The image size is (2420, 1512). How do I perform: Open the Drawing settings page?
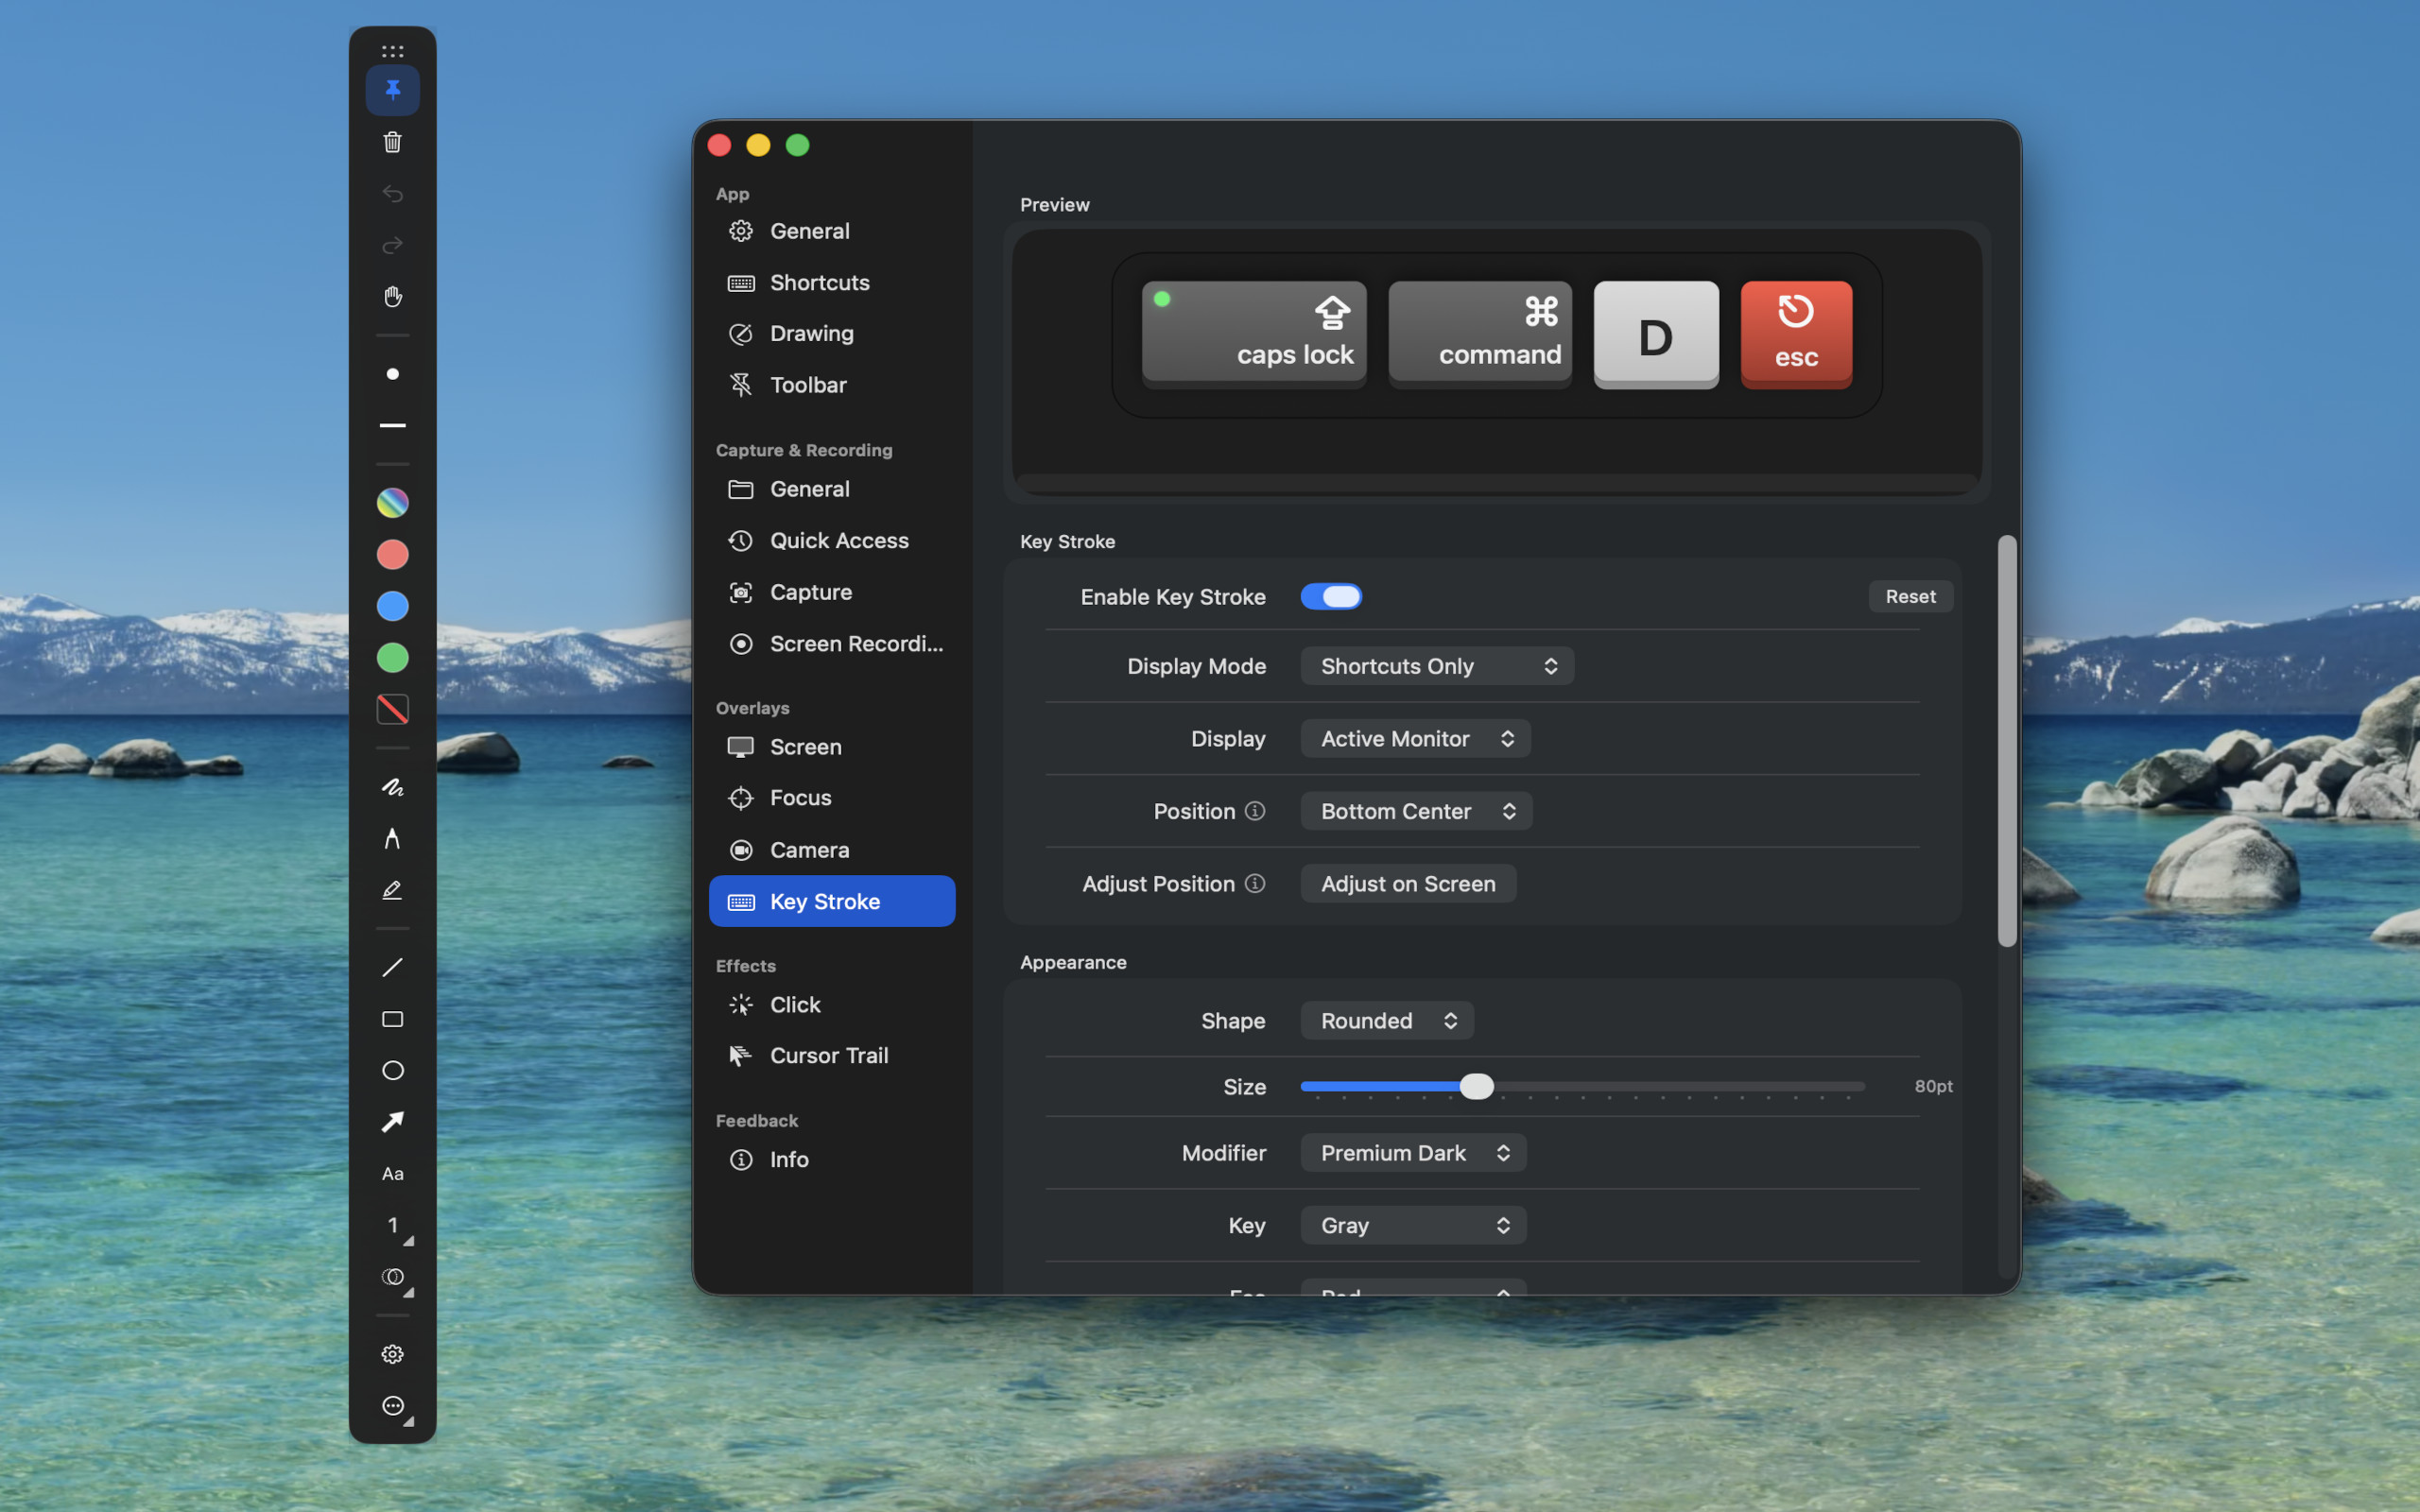click(x=832, y=334)
